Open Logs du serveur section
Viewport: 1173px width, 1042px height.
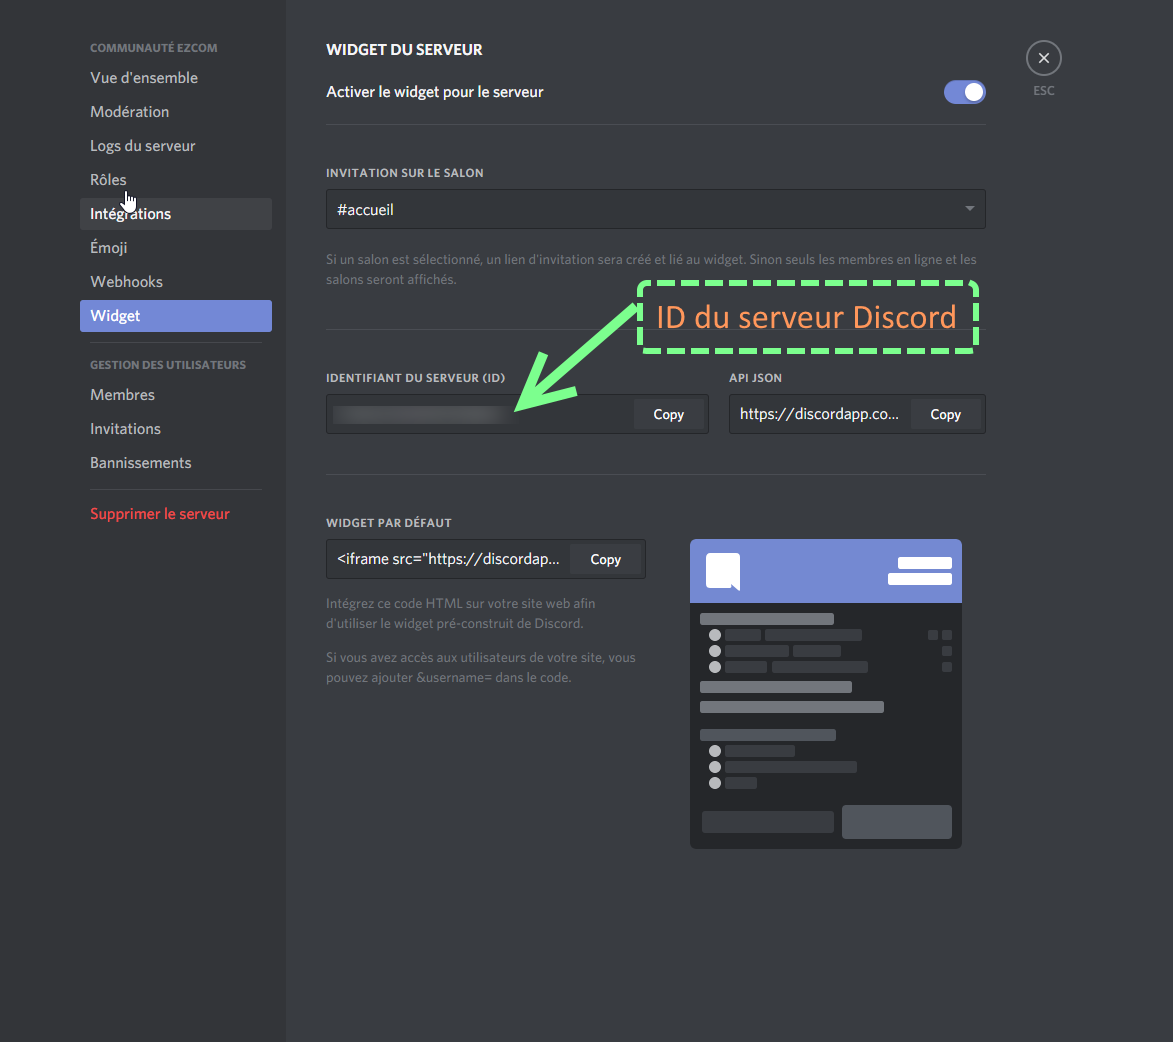[143, 146]
